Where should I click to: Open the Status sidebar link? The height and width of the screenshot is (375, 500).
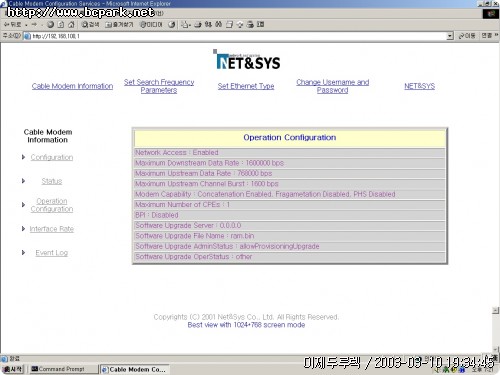[52, 181]
